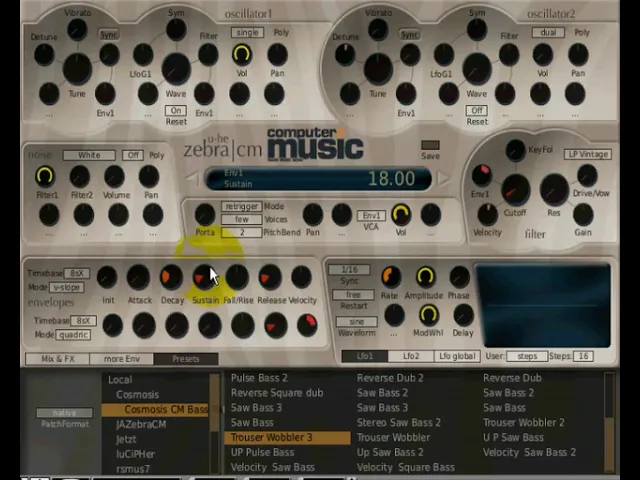
Task: Click the oscillator2 Tune knob
Action: tap(378, 69)
